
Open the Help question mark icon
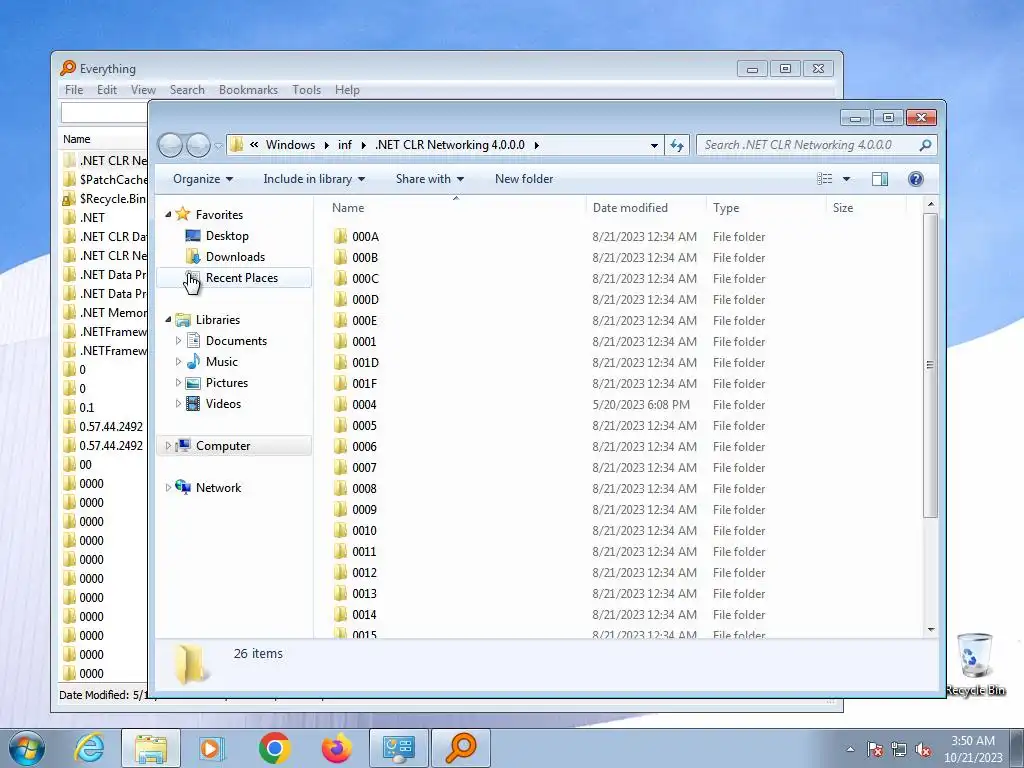(x=916, y=179)
